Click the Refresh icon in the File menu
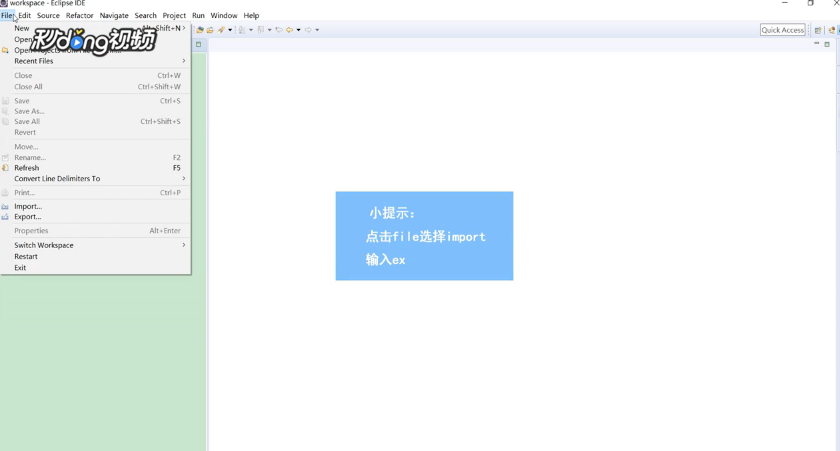Screen dimensions: 840x451 (x=5, y=168)
